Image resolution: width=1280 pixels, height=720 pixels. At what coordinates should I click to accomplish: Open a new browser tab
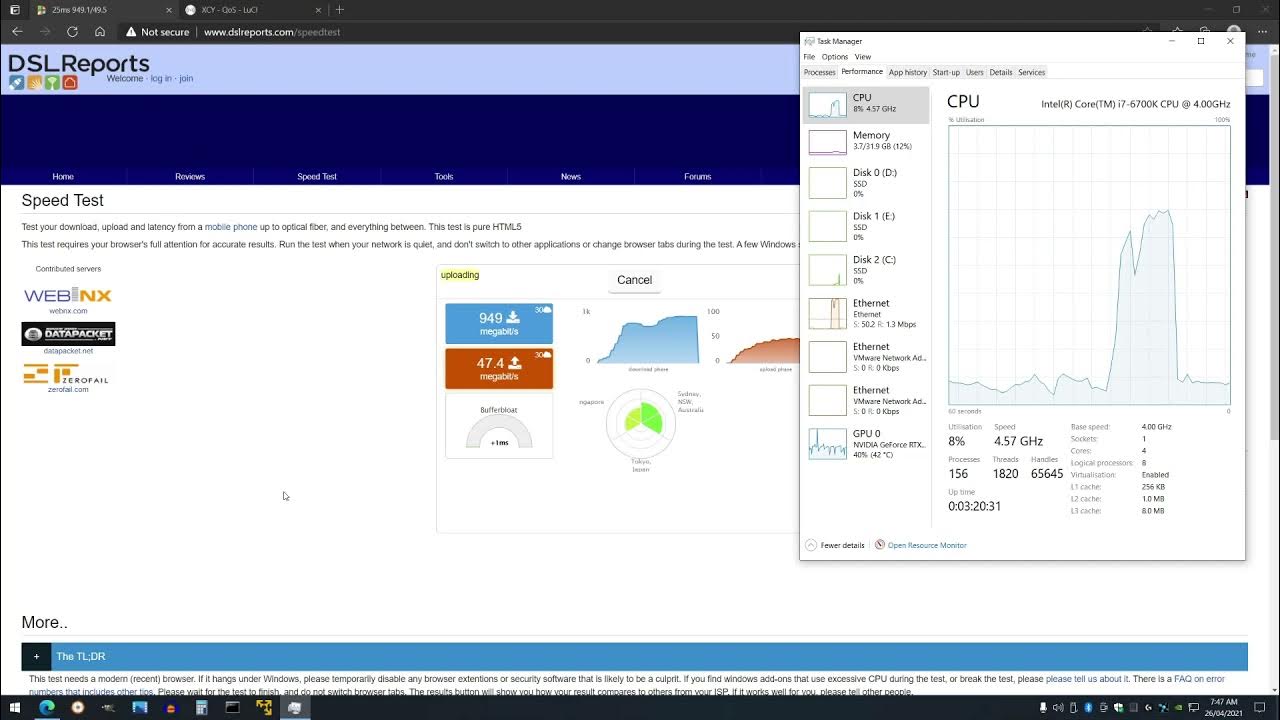tap(340, 10)
